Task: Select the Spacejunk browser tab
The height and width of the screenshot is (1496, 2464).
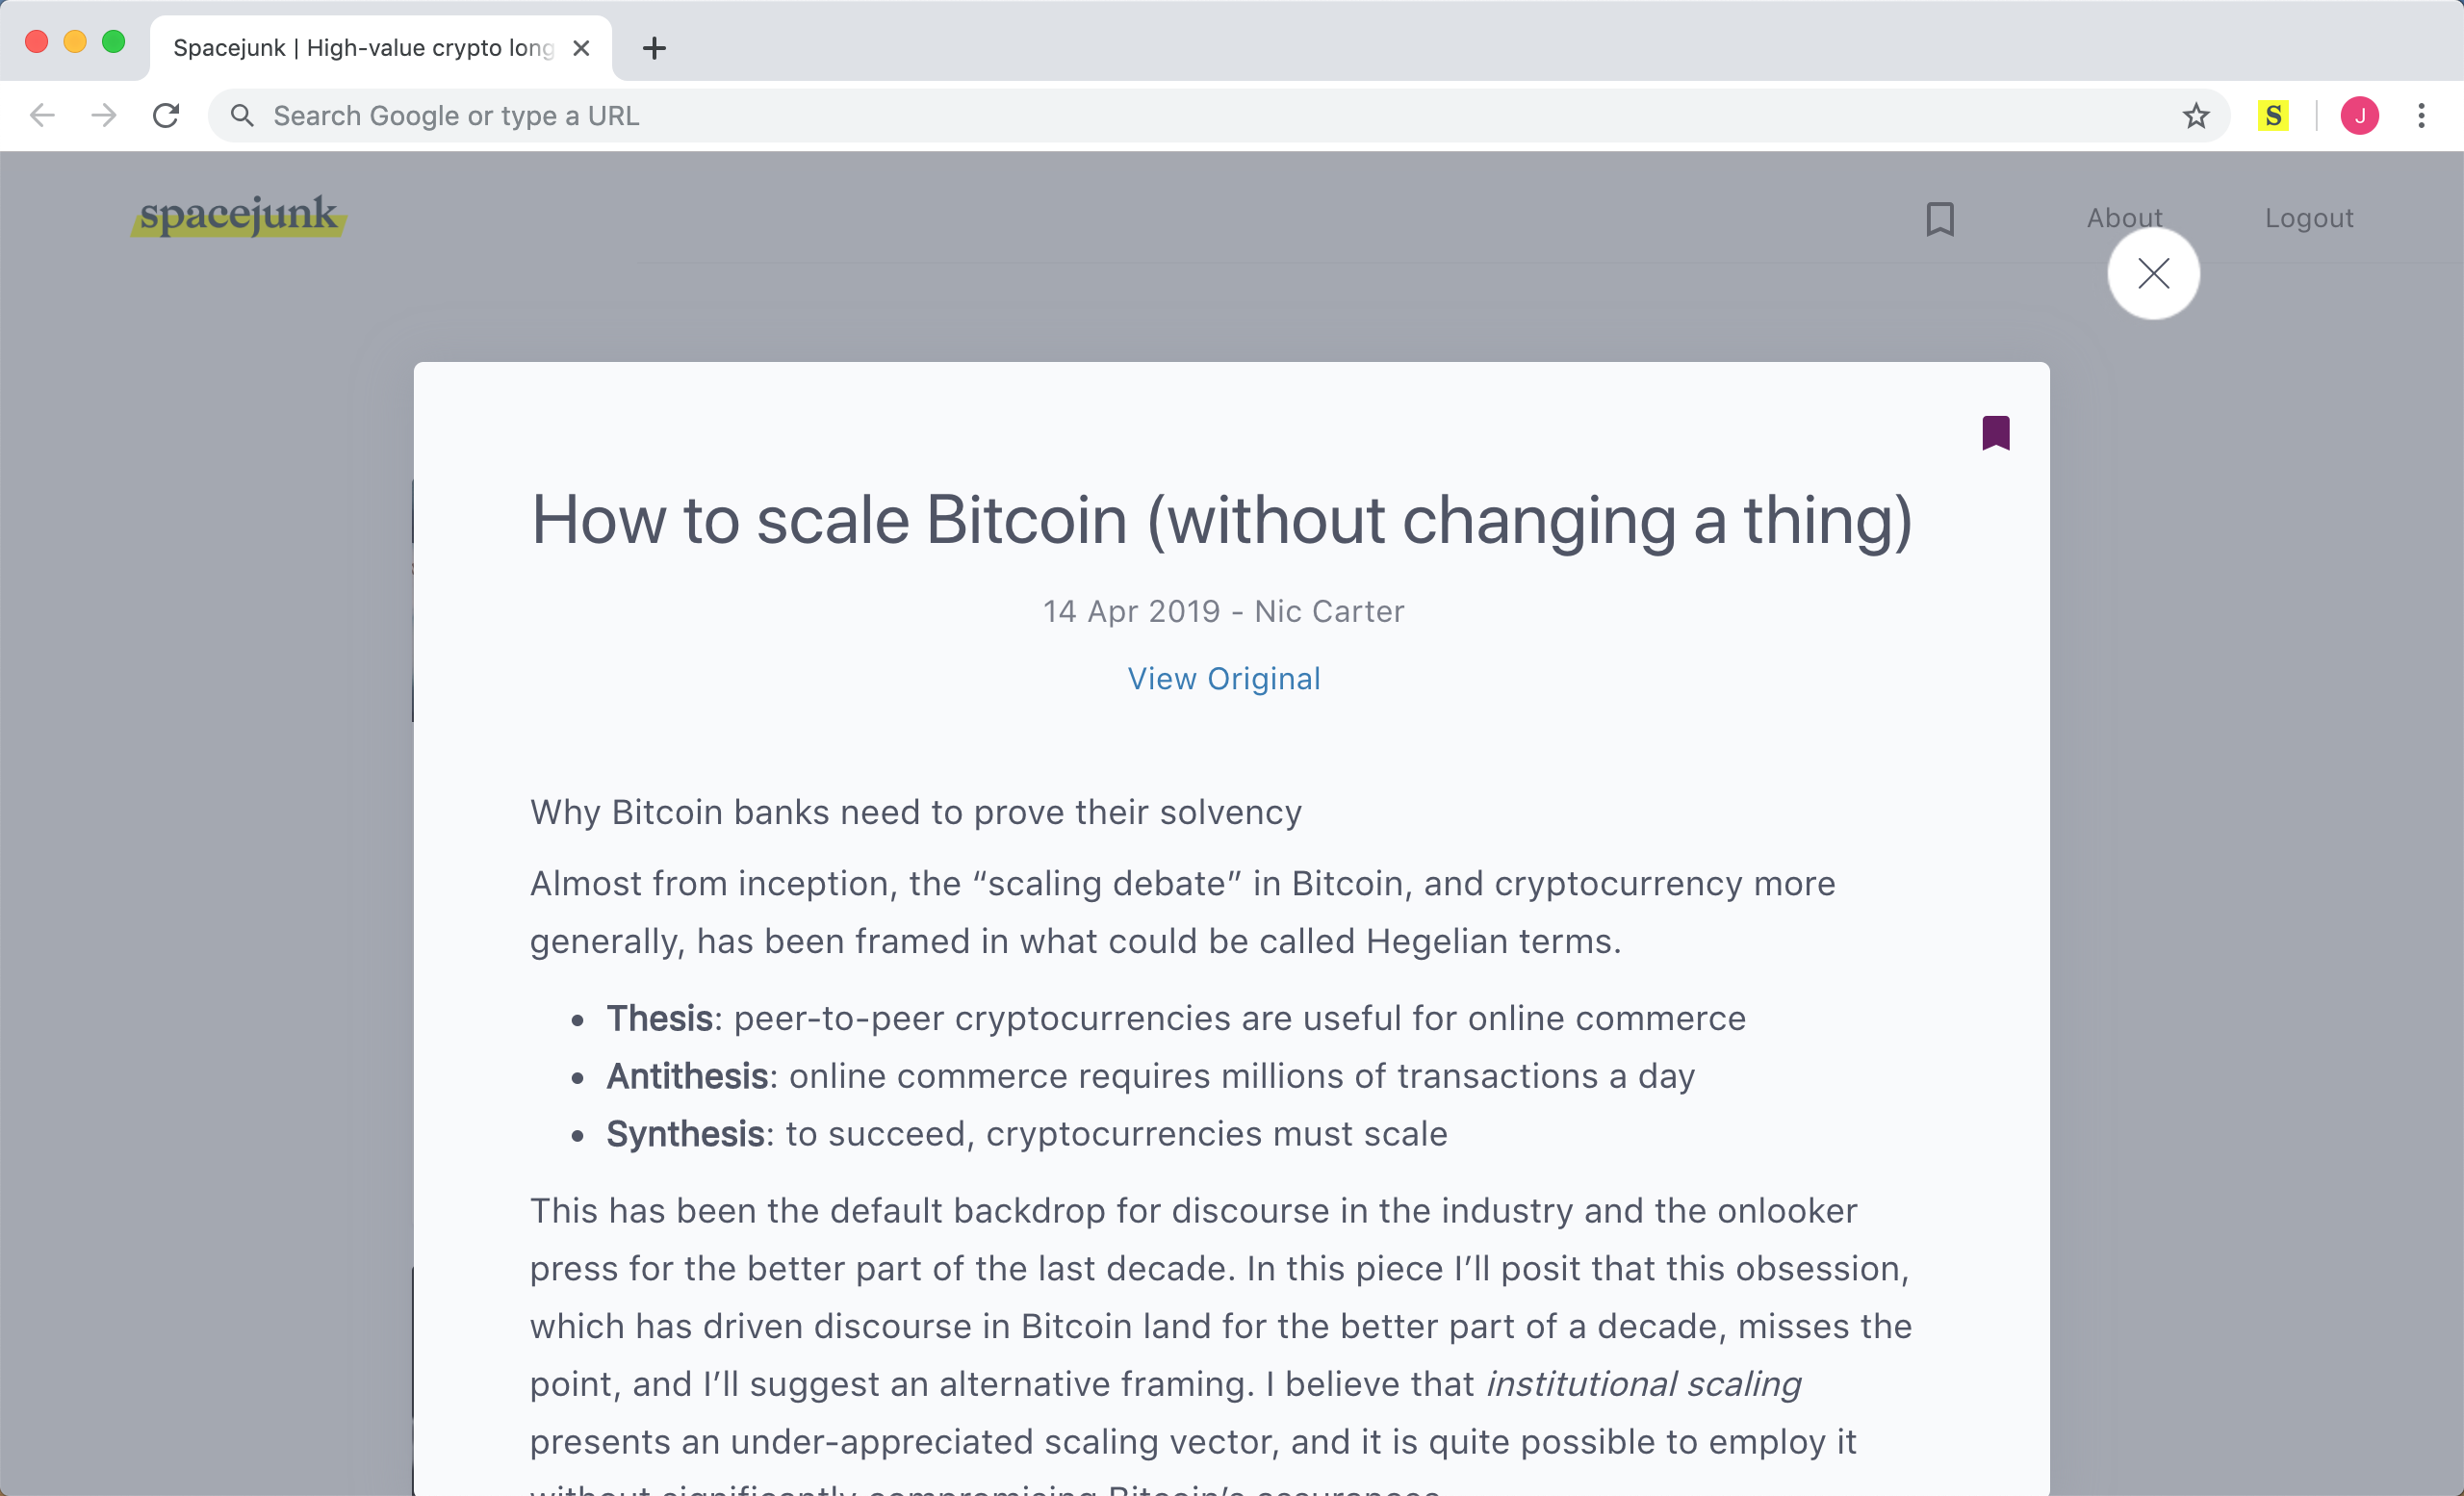Action: pos(362,48)
